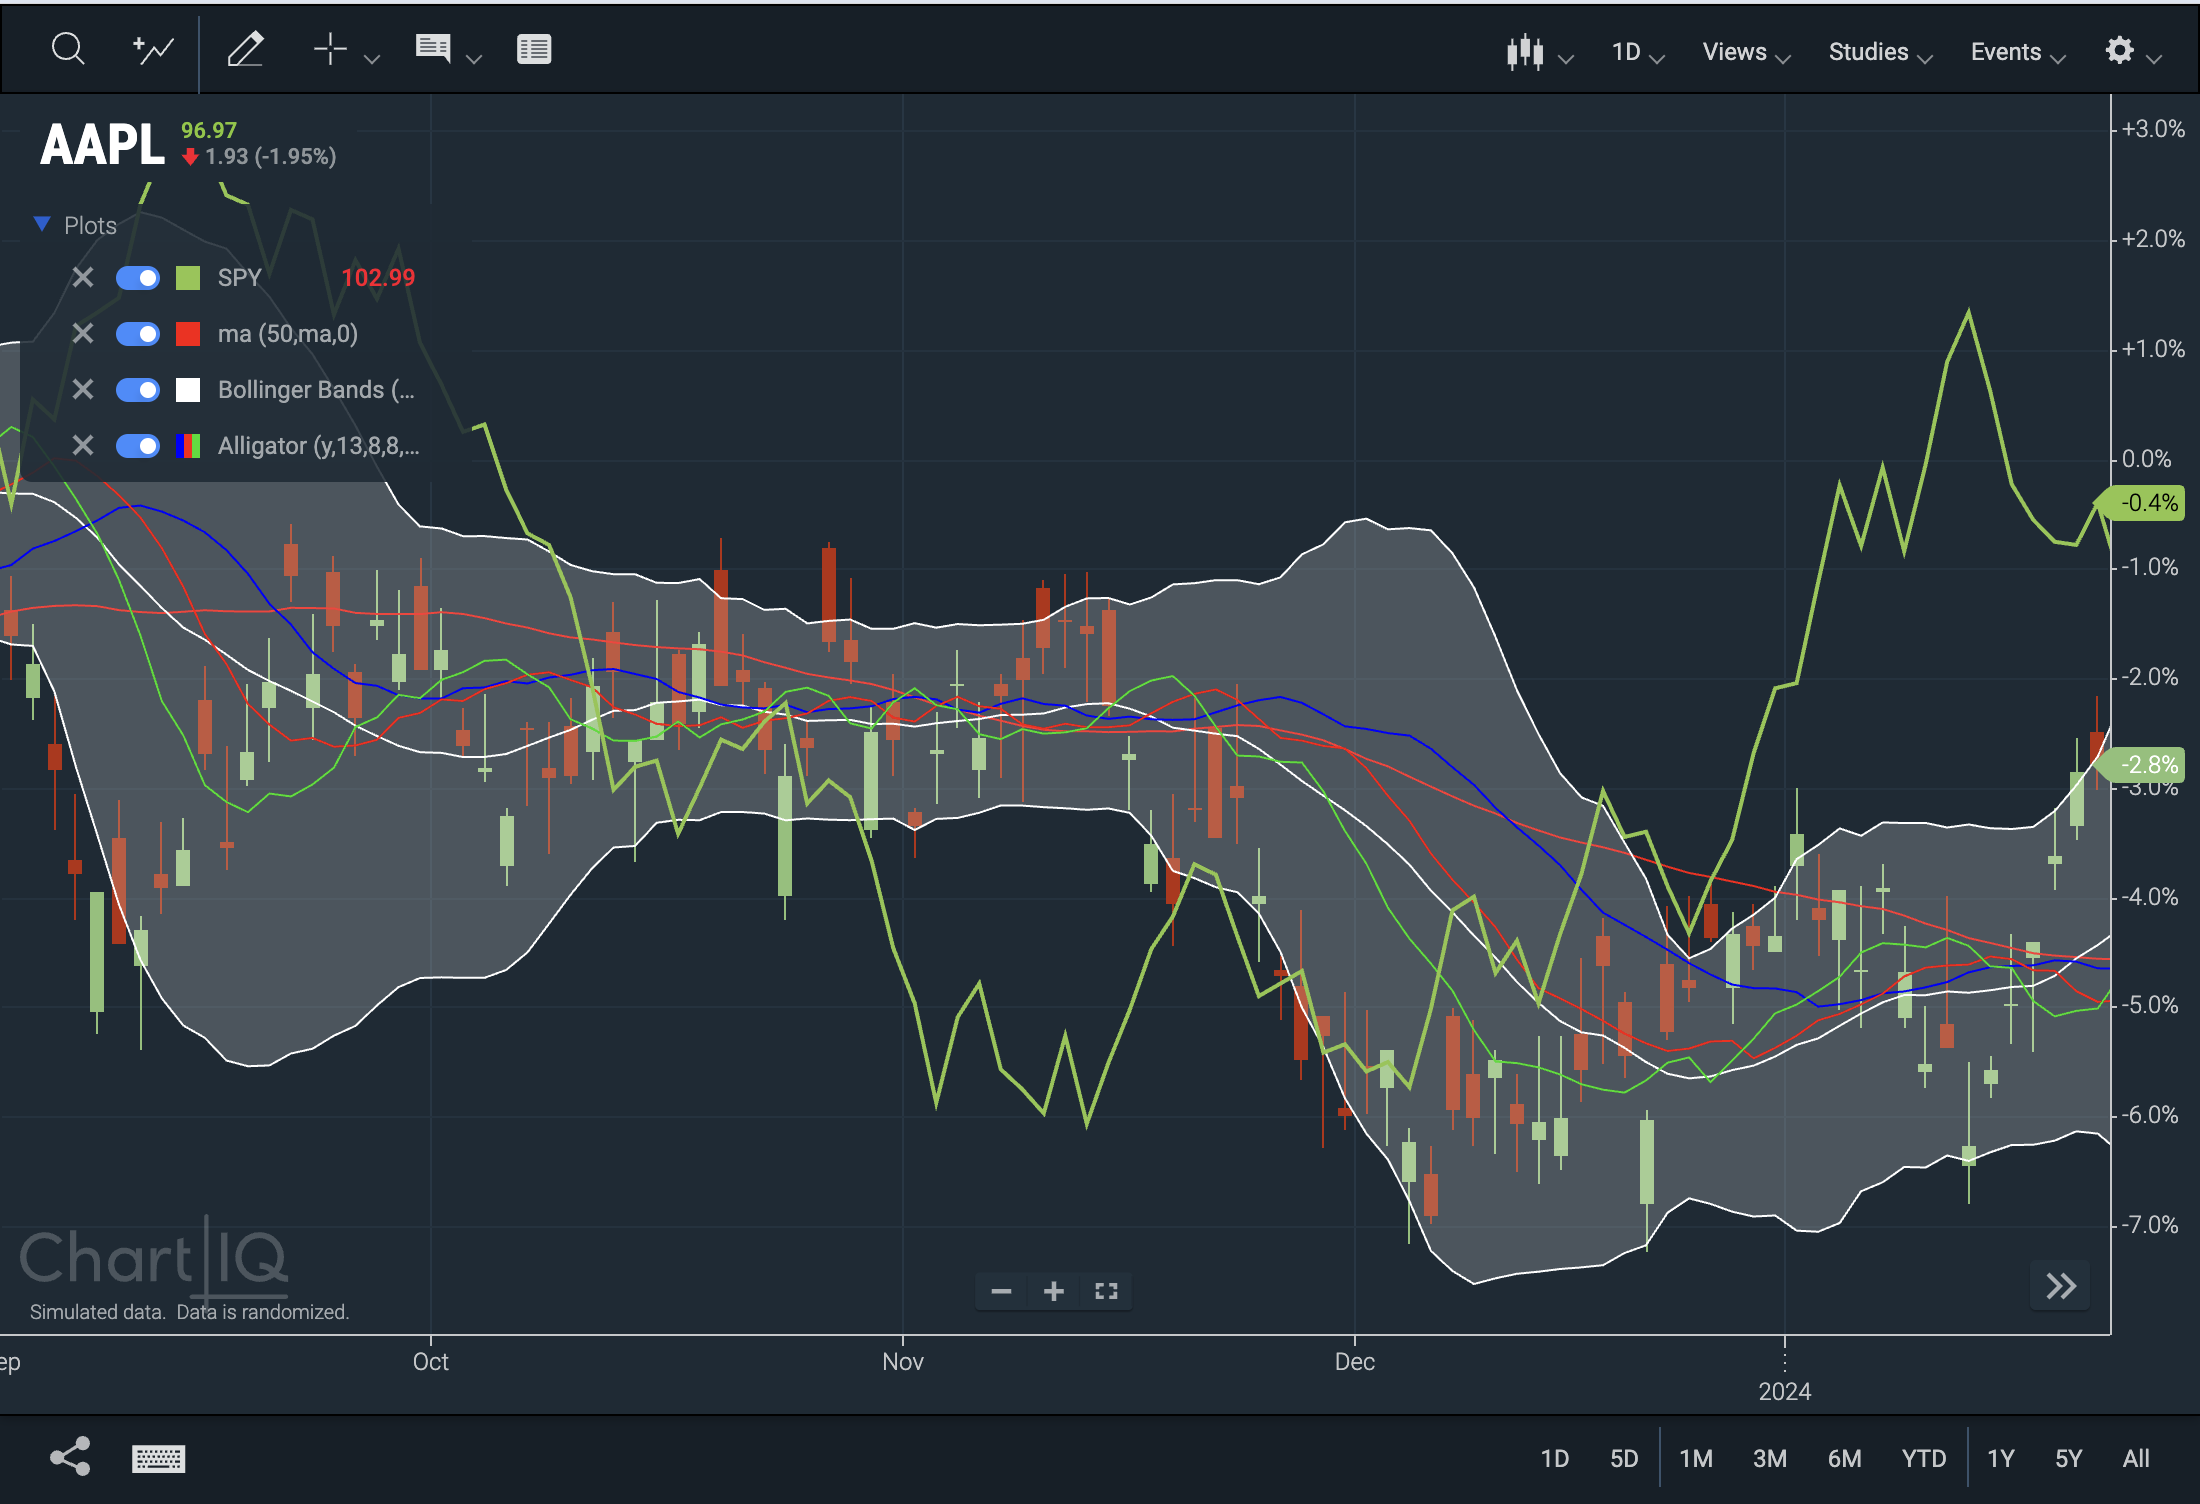Click the Oct label on time axis

pyautogui.click(x=431, y=1362)
